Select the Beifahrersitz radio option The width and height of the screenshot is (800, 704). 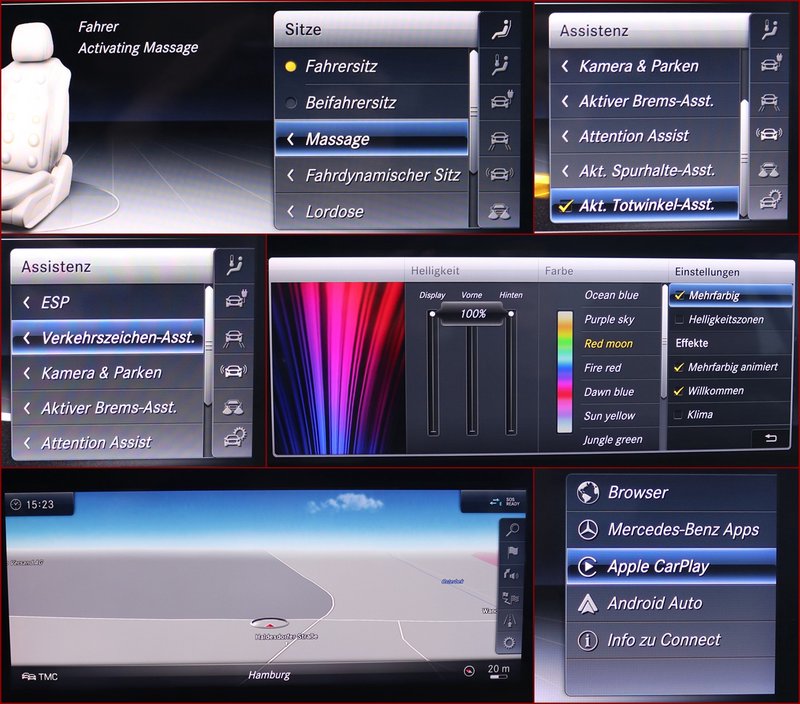point(290,103)
